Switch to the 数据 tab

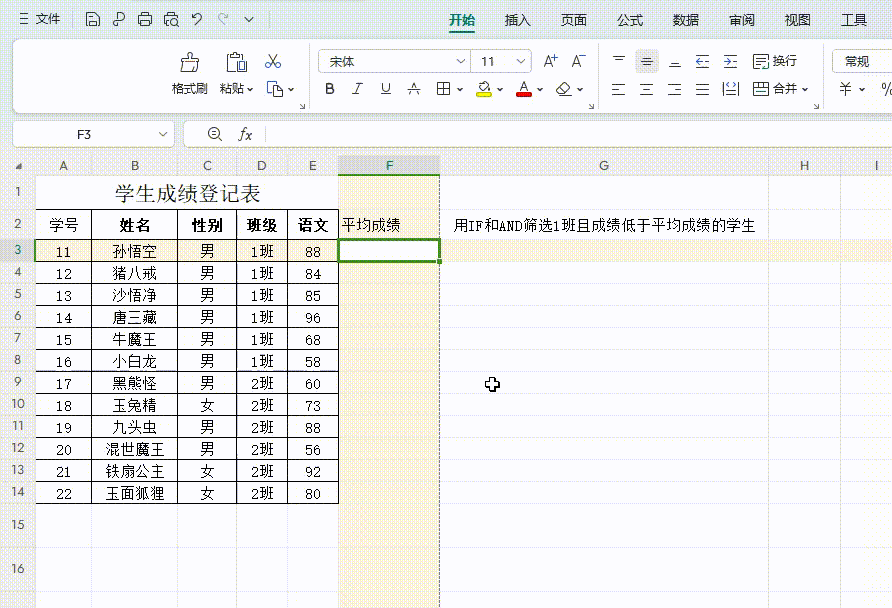[x=685, y=20]
